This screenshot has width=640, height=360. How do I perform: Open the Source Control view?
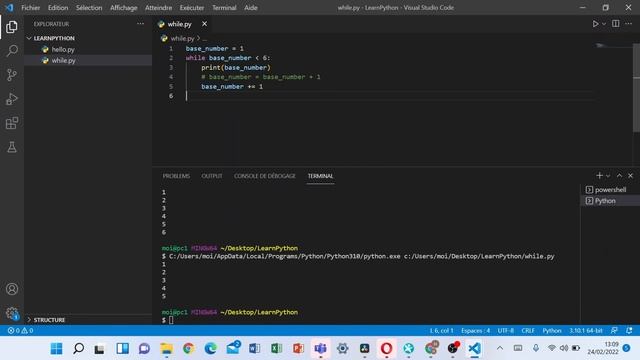click(x=12, y=75)
